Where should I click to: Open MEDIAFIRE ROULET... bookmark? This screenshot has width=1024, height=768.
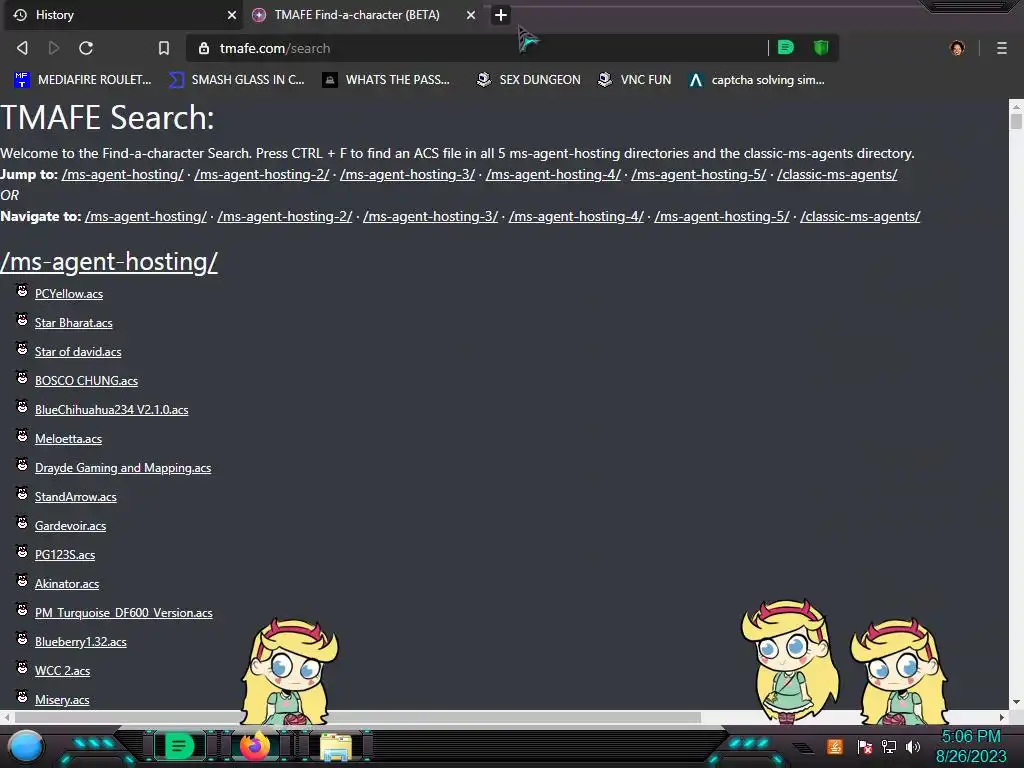(x=82, y=80)
